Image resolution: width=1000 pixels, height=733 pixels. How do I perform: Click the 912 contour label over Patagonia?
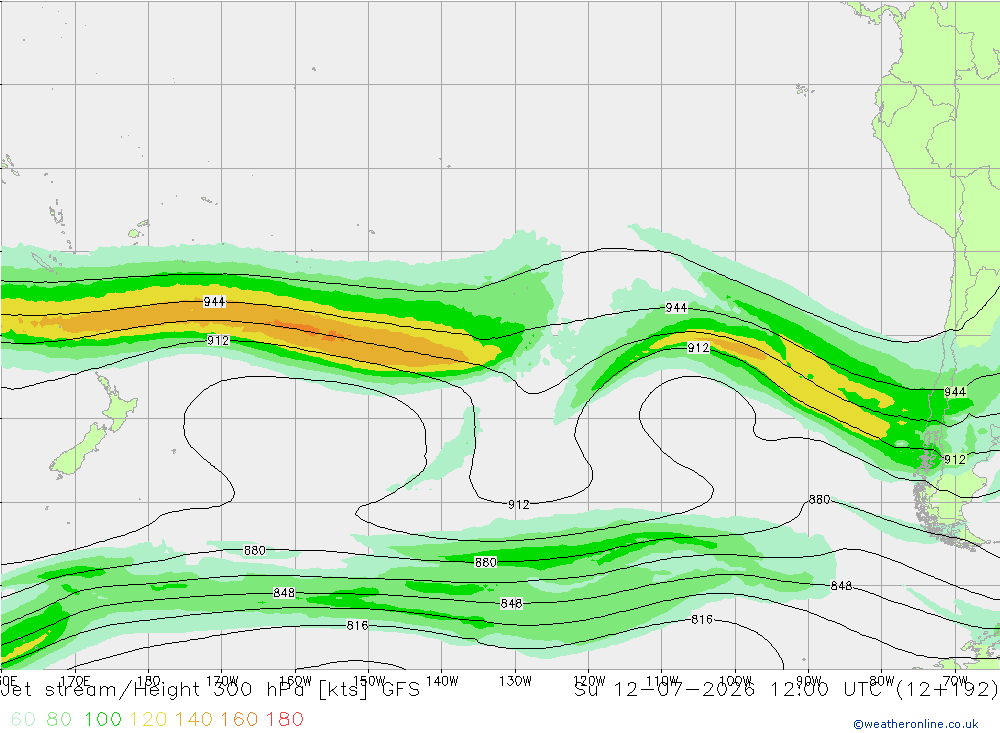pos(955,459)
